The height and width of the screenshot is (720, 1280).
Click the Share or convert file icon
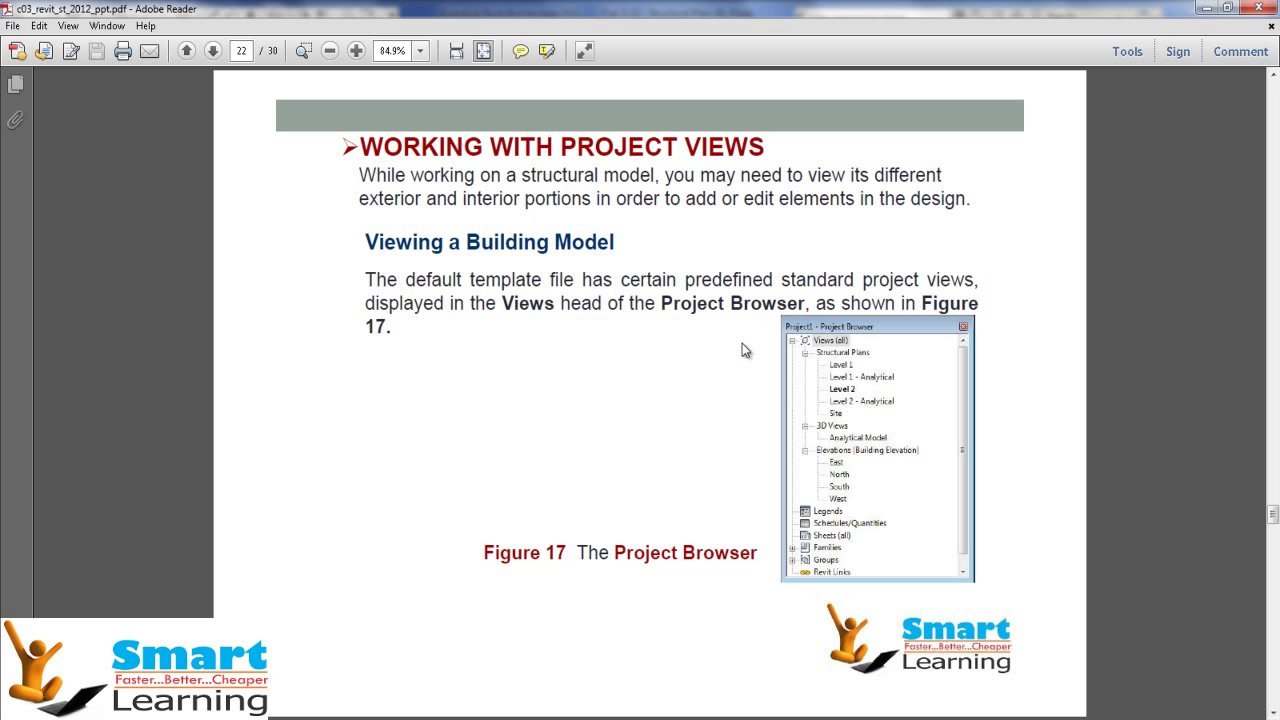click(x=44, y=51)
